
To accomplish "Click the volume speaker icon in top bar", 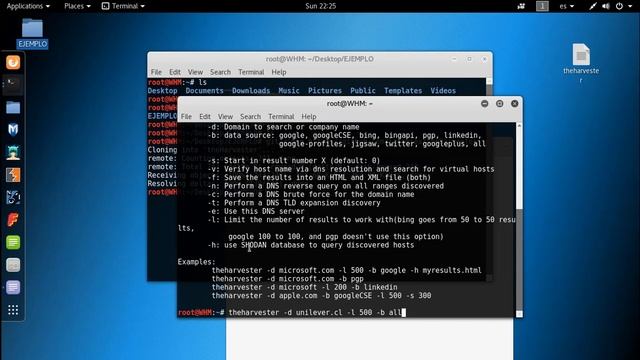I will [606, 6].
